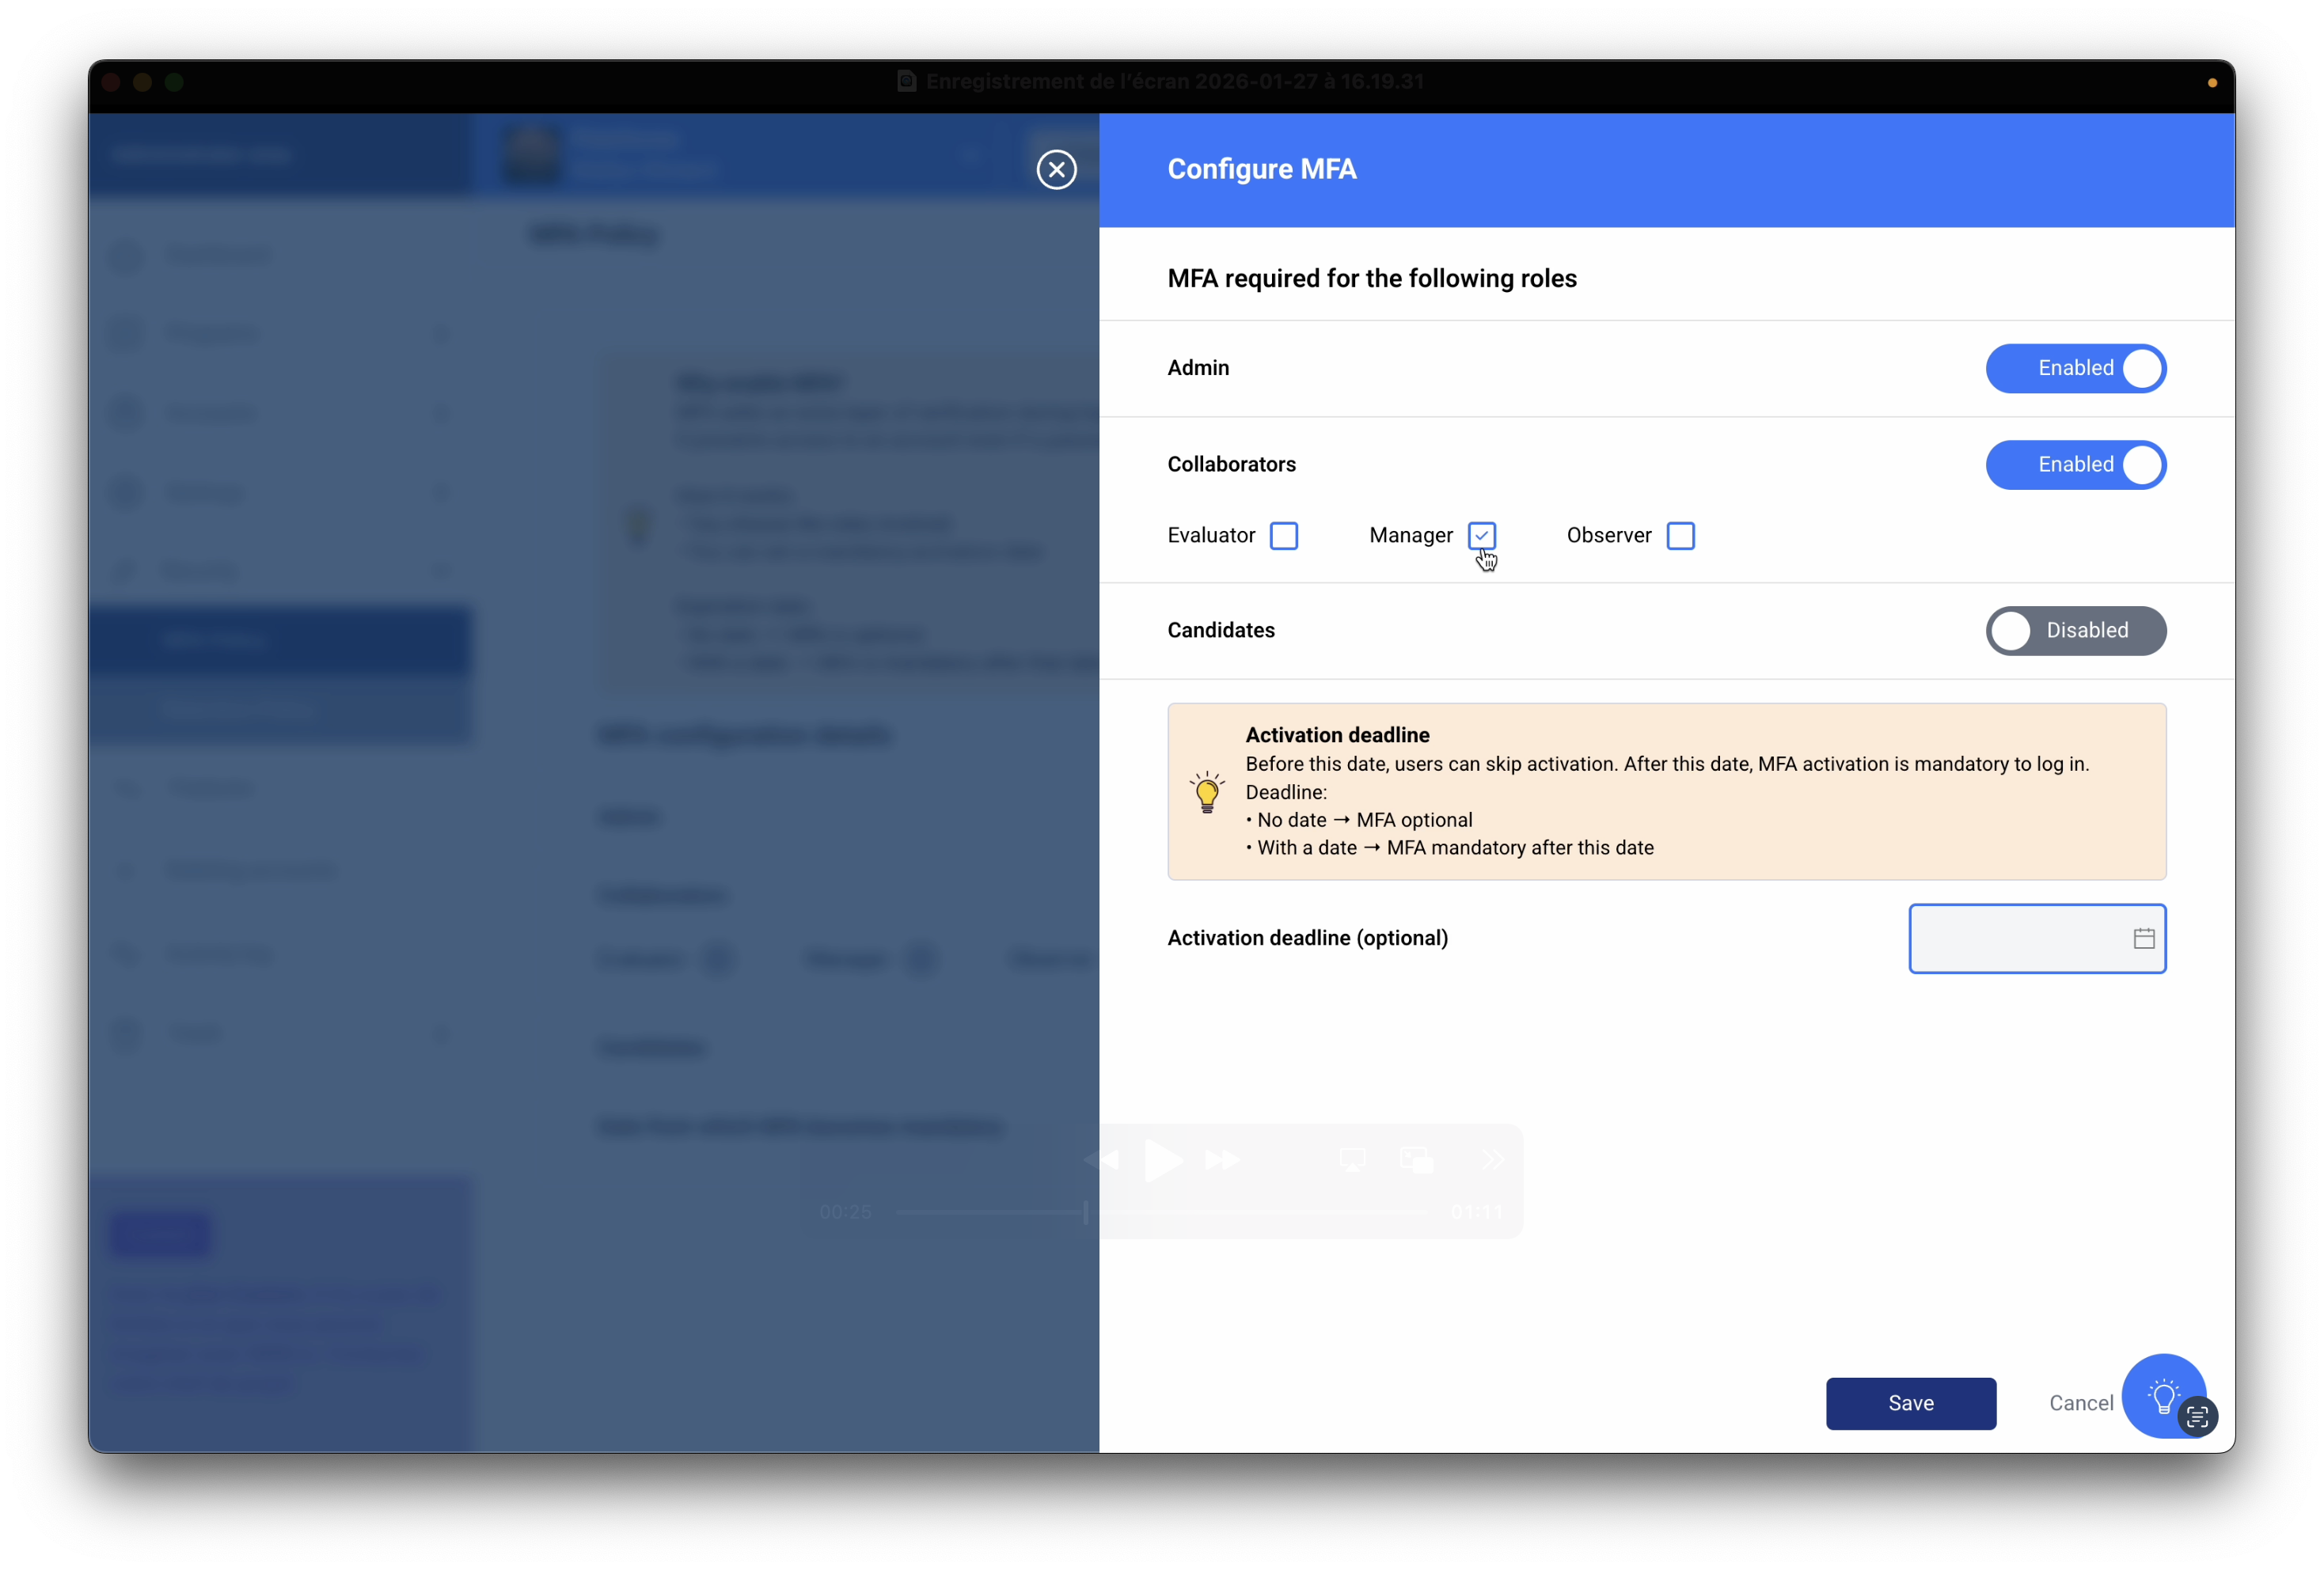This screenshot has height=1570, width=2324.
Task: Close the Configure MFA side panel
Action: [1056, 169]
